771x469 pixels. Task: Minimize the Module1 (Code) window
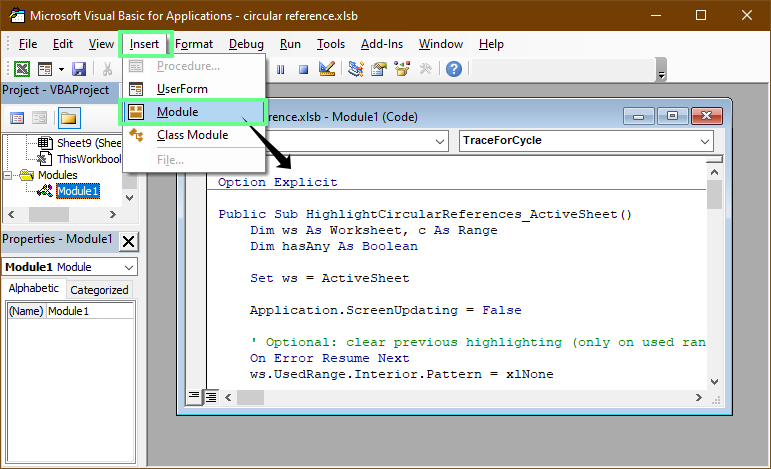pyautogui.click(x=638, y=117)
